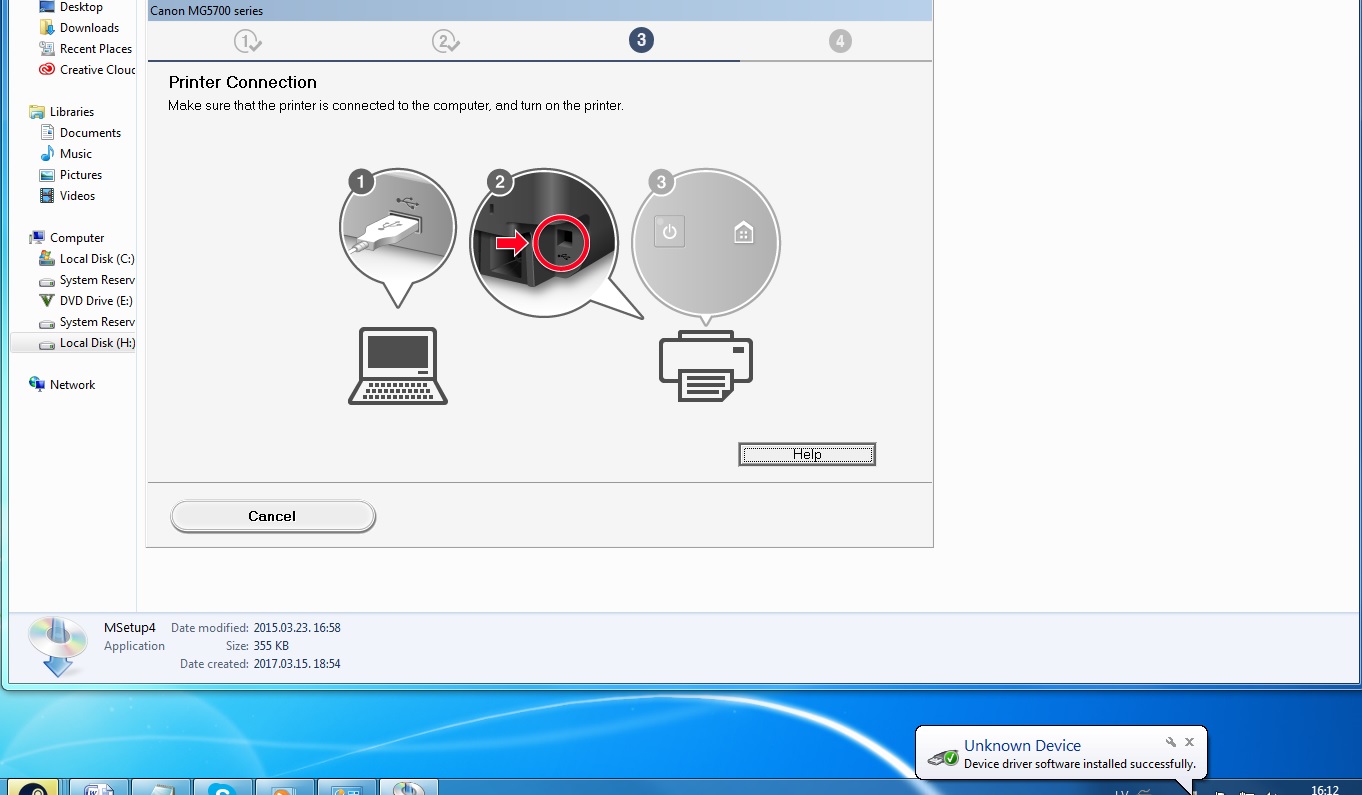This screenshot has height=795, width=1362.
Task: Open the Music library note icon
Action: point(46,154)
